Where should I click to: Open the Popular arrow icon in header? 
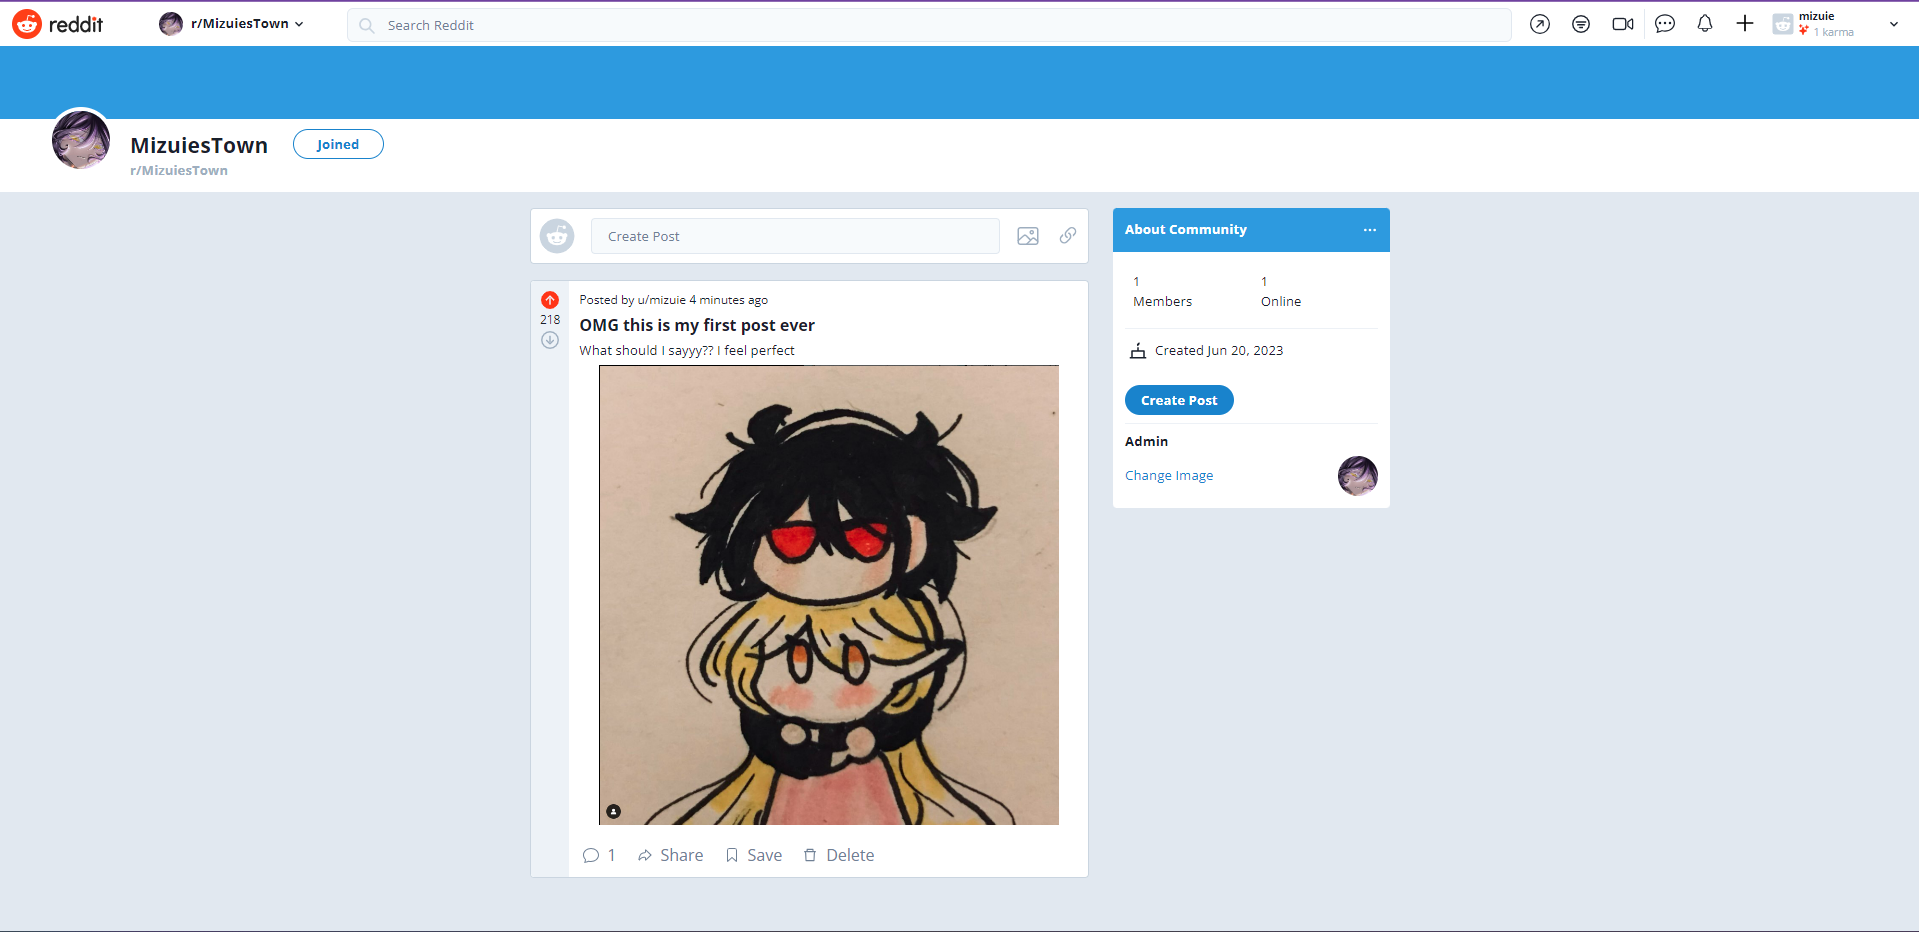click(1540, 24)
